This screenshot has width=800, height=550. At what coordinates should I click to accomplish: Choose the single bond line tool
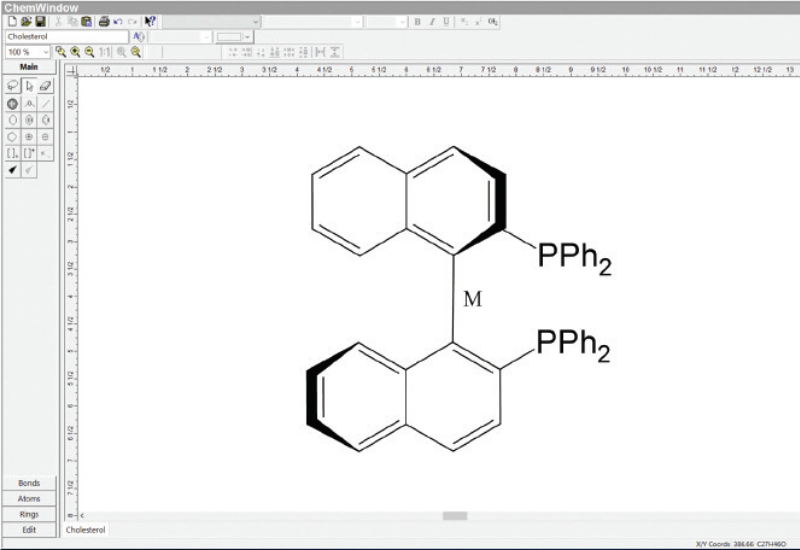point(45,103)
